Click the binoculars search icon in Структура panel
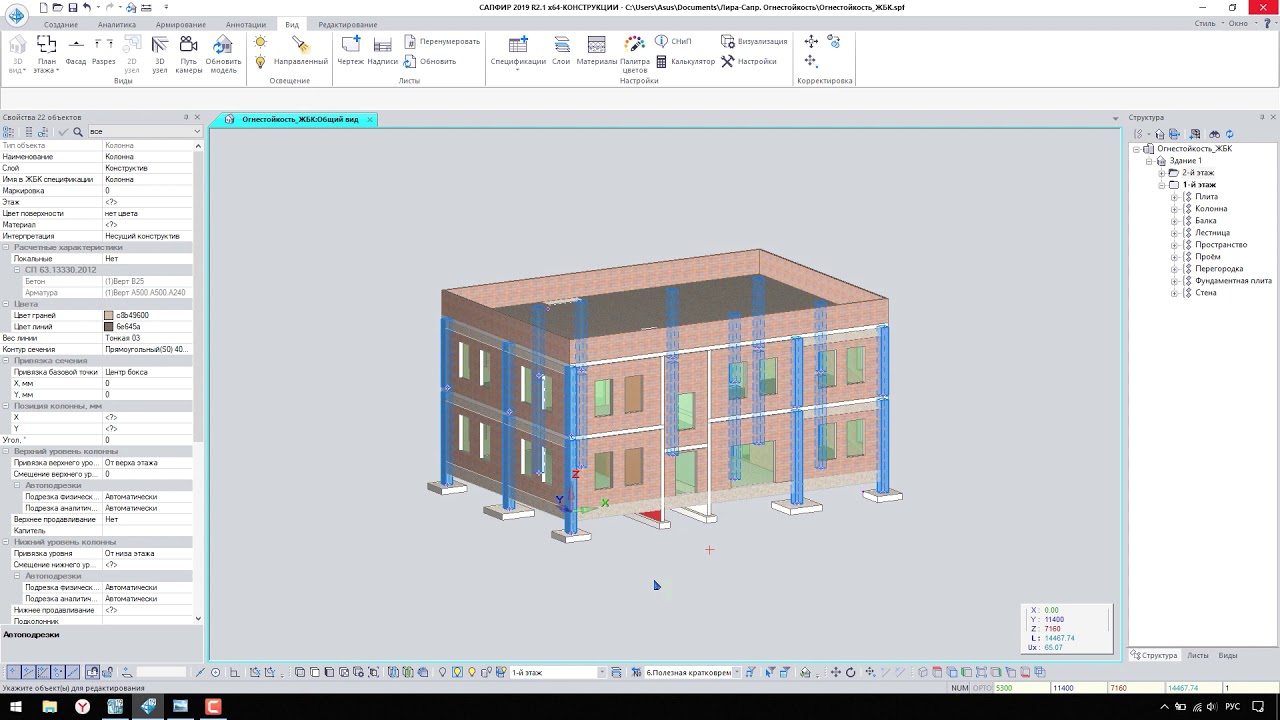Screen dimensions: 1280x720 [1214, 134]
